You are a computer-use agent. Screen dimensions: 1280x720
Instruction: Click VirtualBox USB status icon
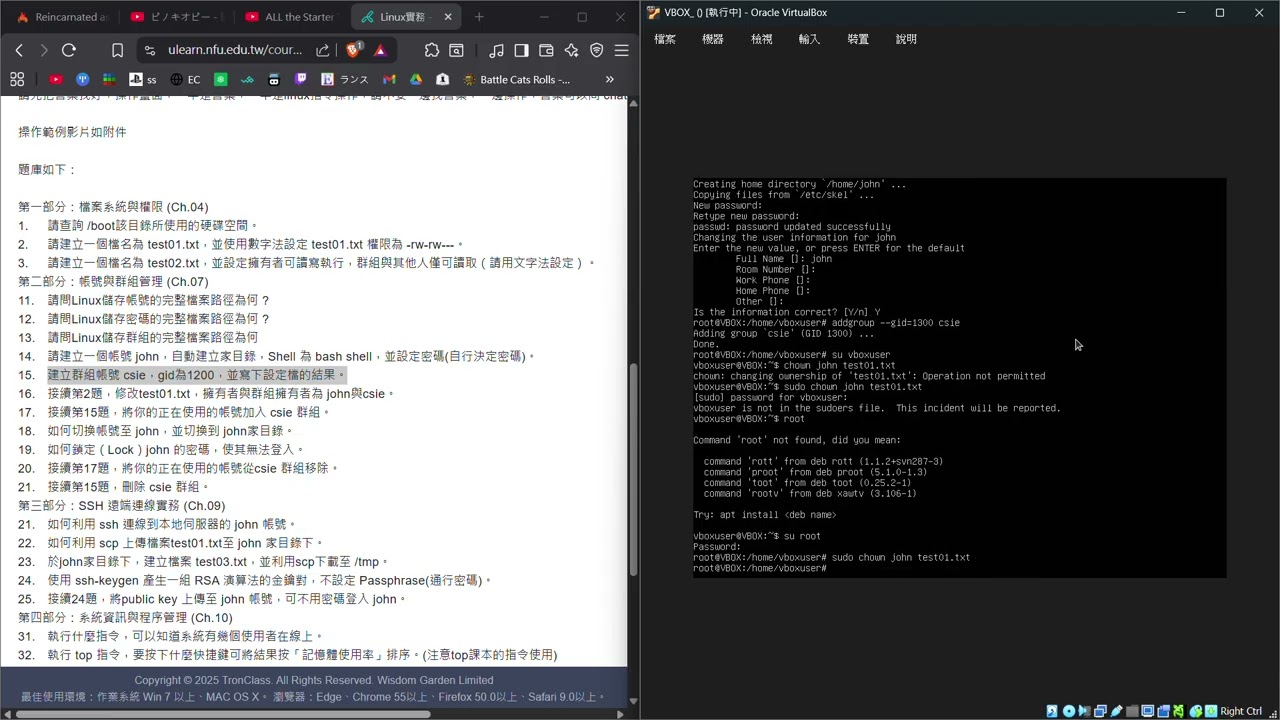coord(1117,711)
